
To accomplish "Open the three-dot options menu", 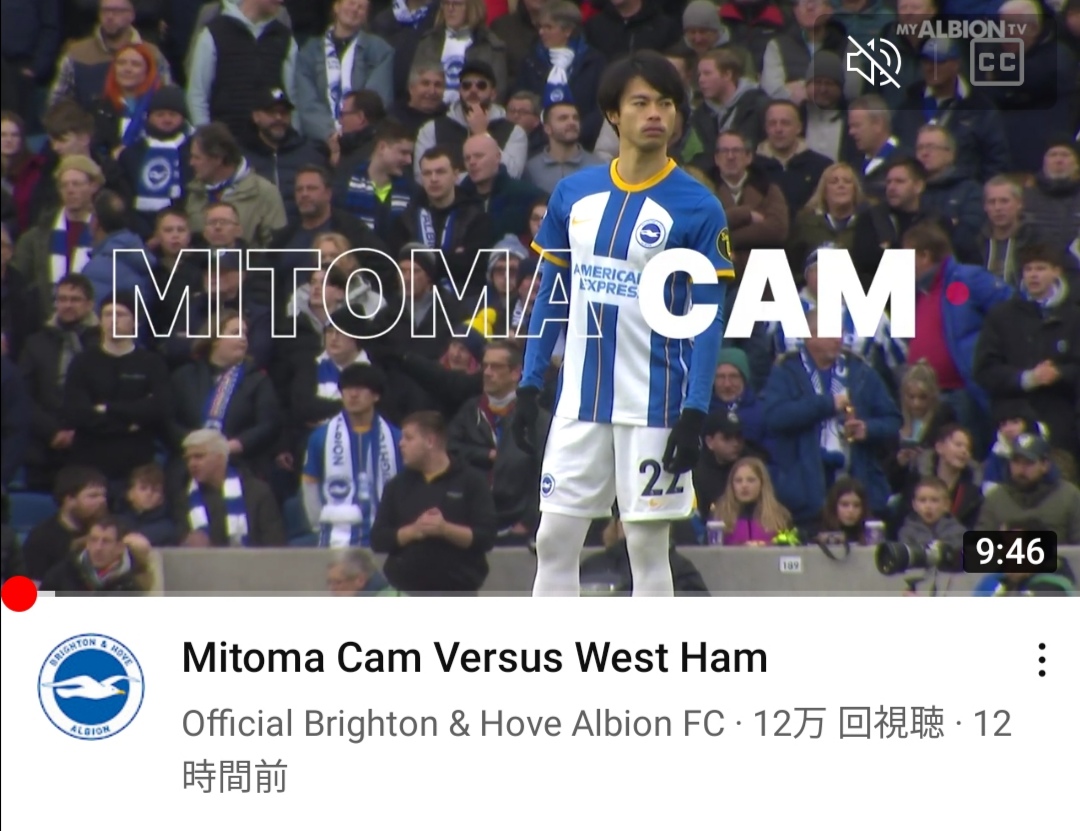I will click(1042, 660).
